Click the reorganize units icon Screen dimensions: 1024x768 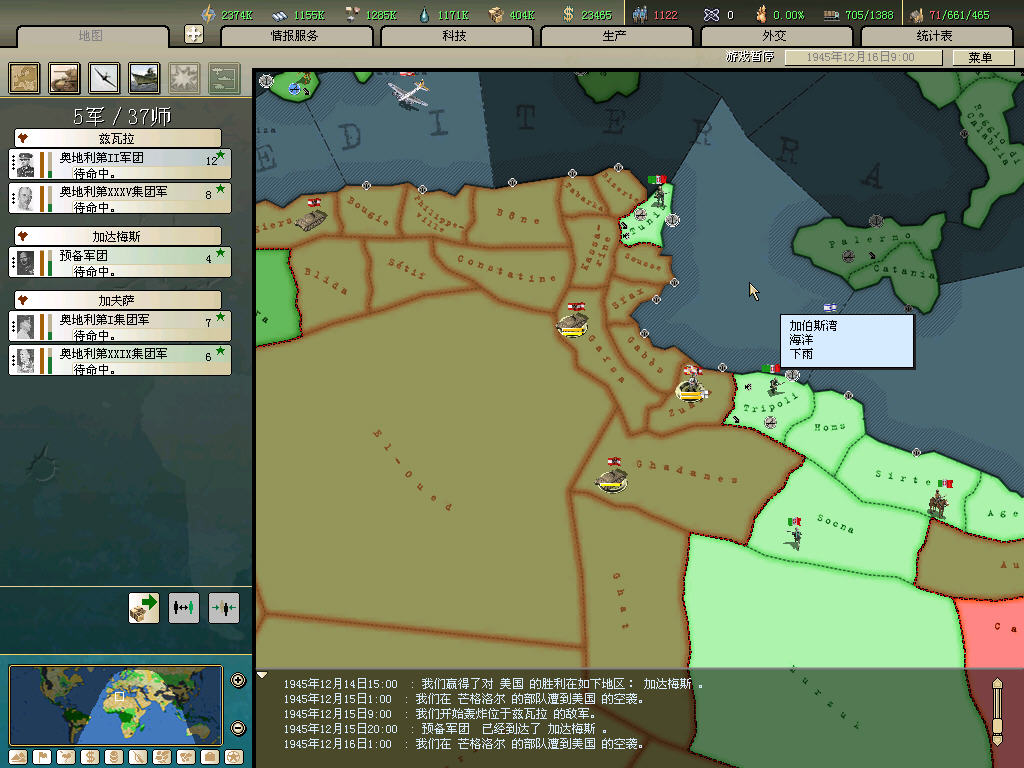pos(183,607)
